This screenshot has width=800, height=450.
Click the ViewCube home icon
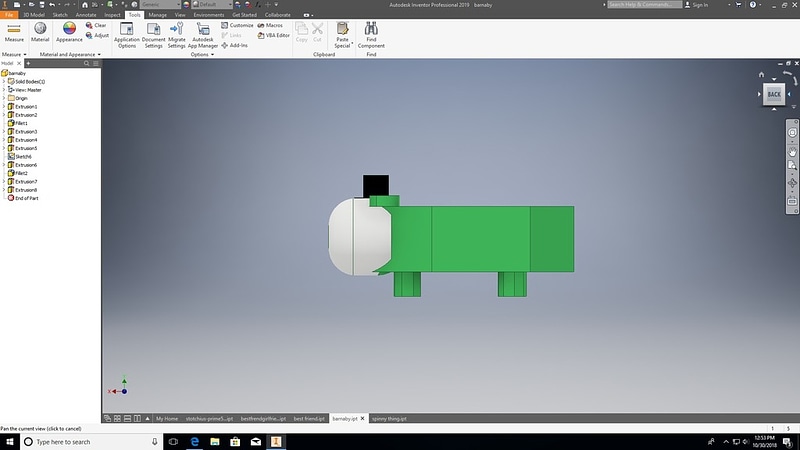[x=761, y=74]
